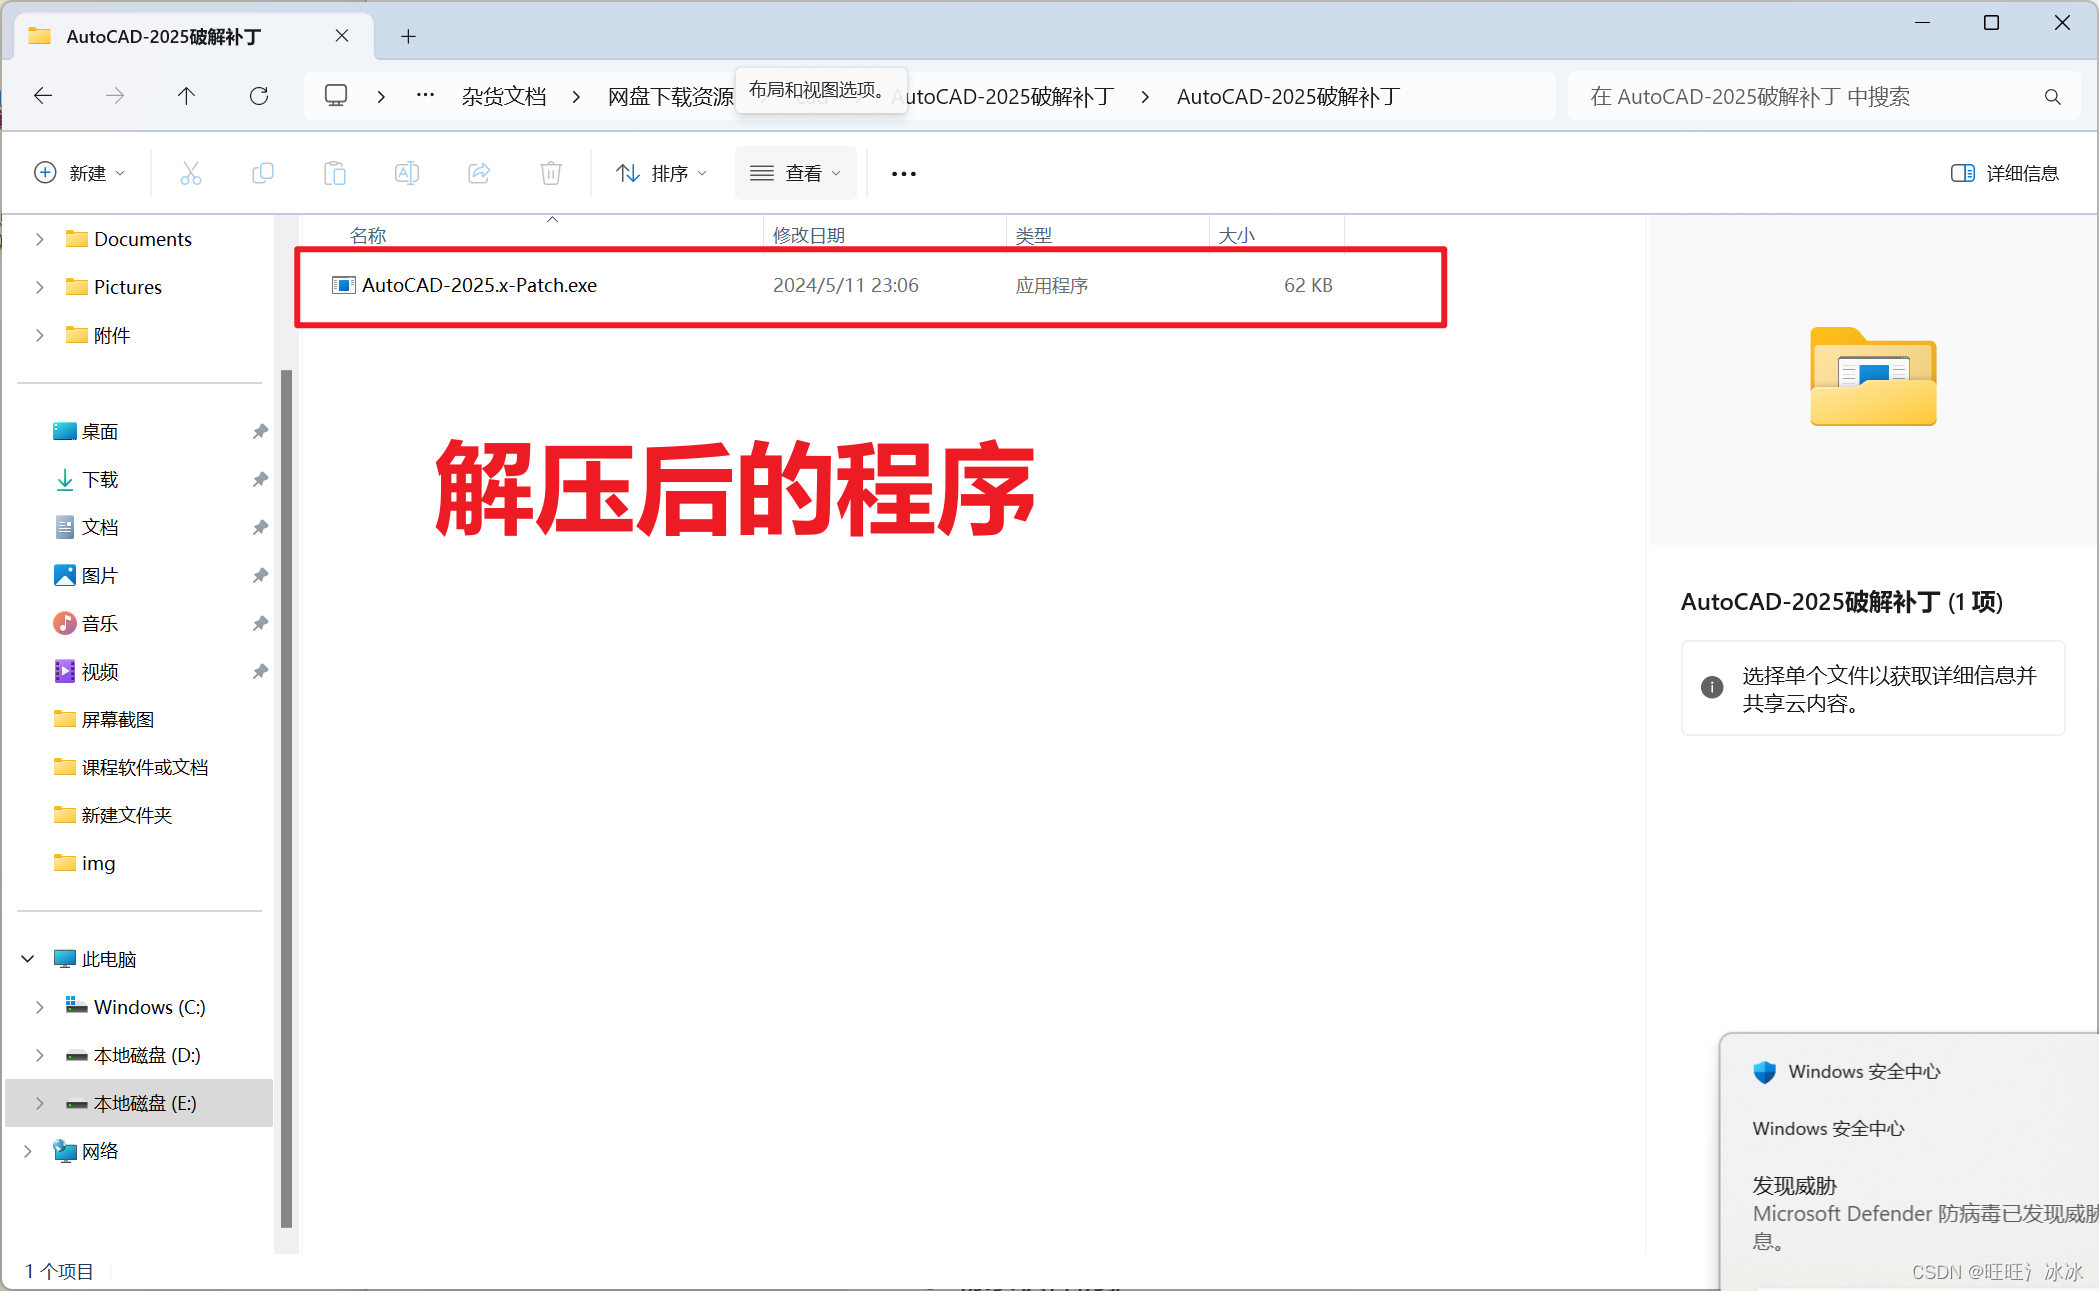2099x1291 pixels.
Task: Click the Cut scissors icon
Action: click(x=190, y=173)
